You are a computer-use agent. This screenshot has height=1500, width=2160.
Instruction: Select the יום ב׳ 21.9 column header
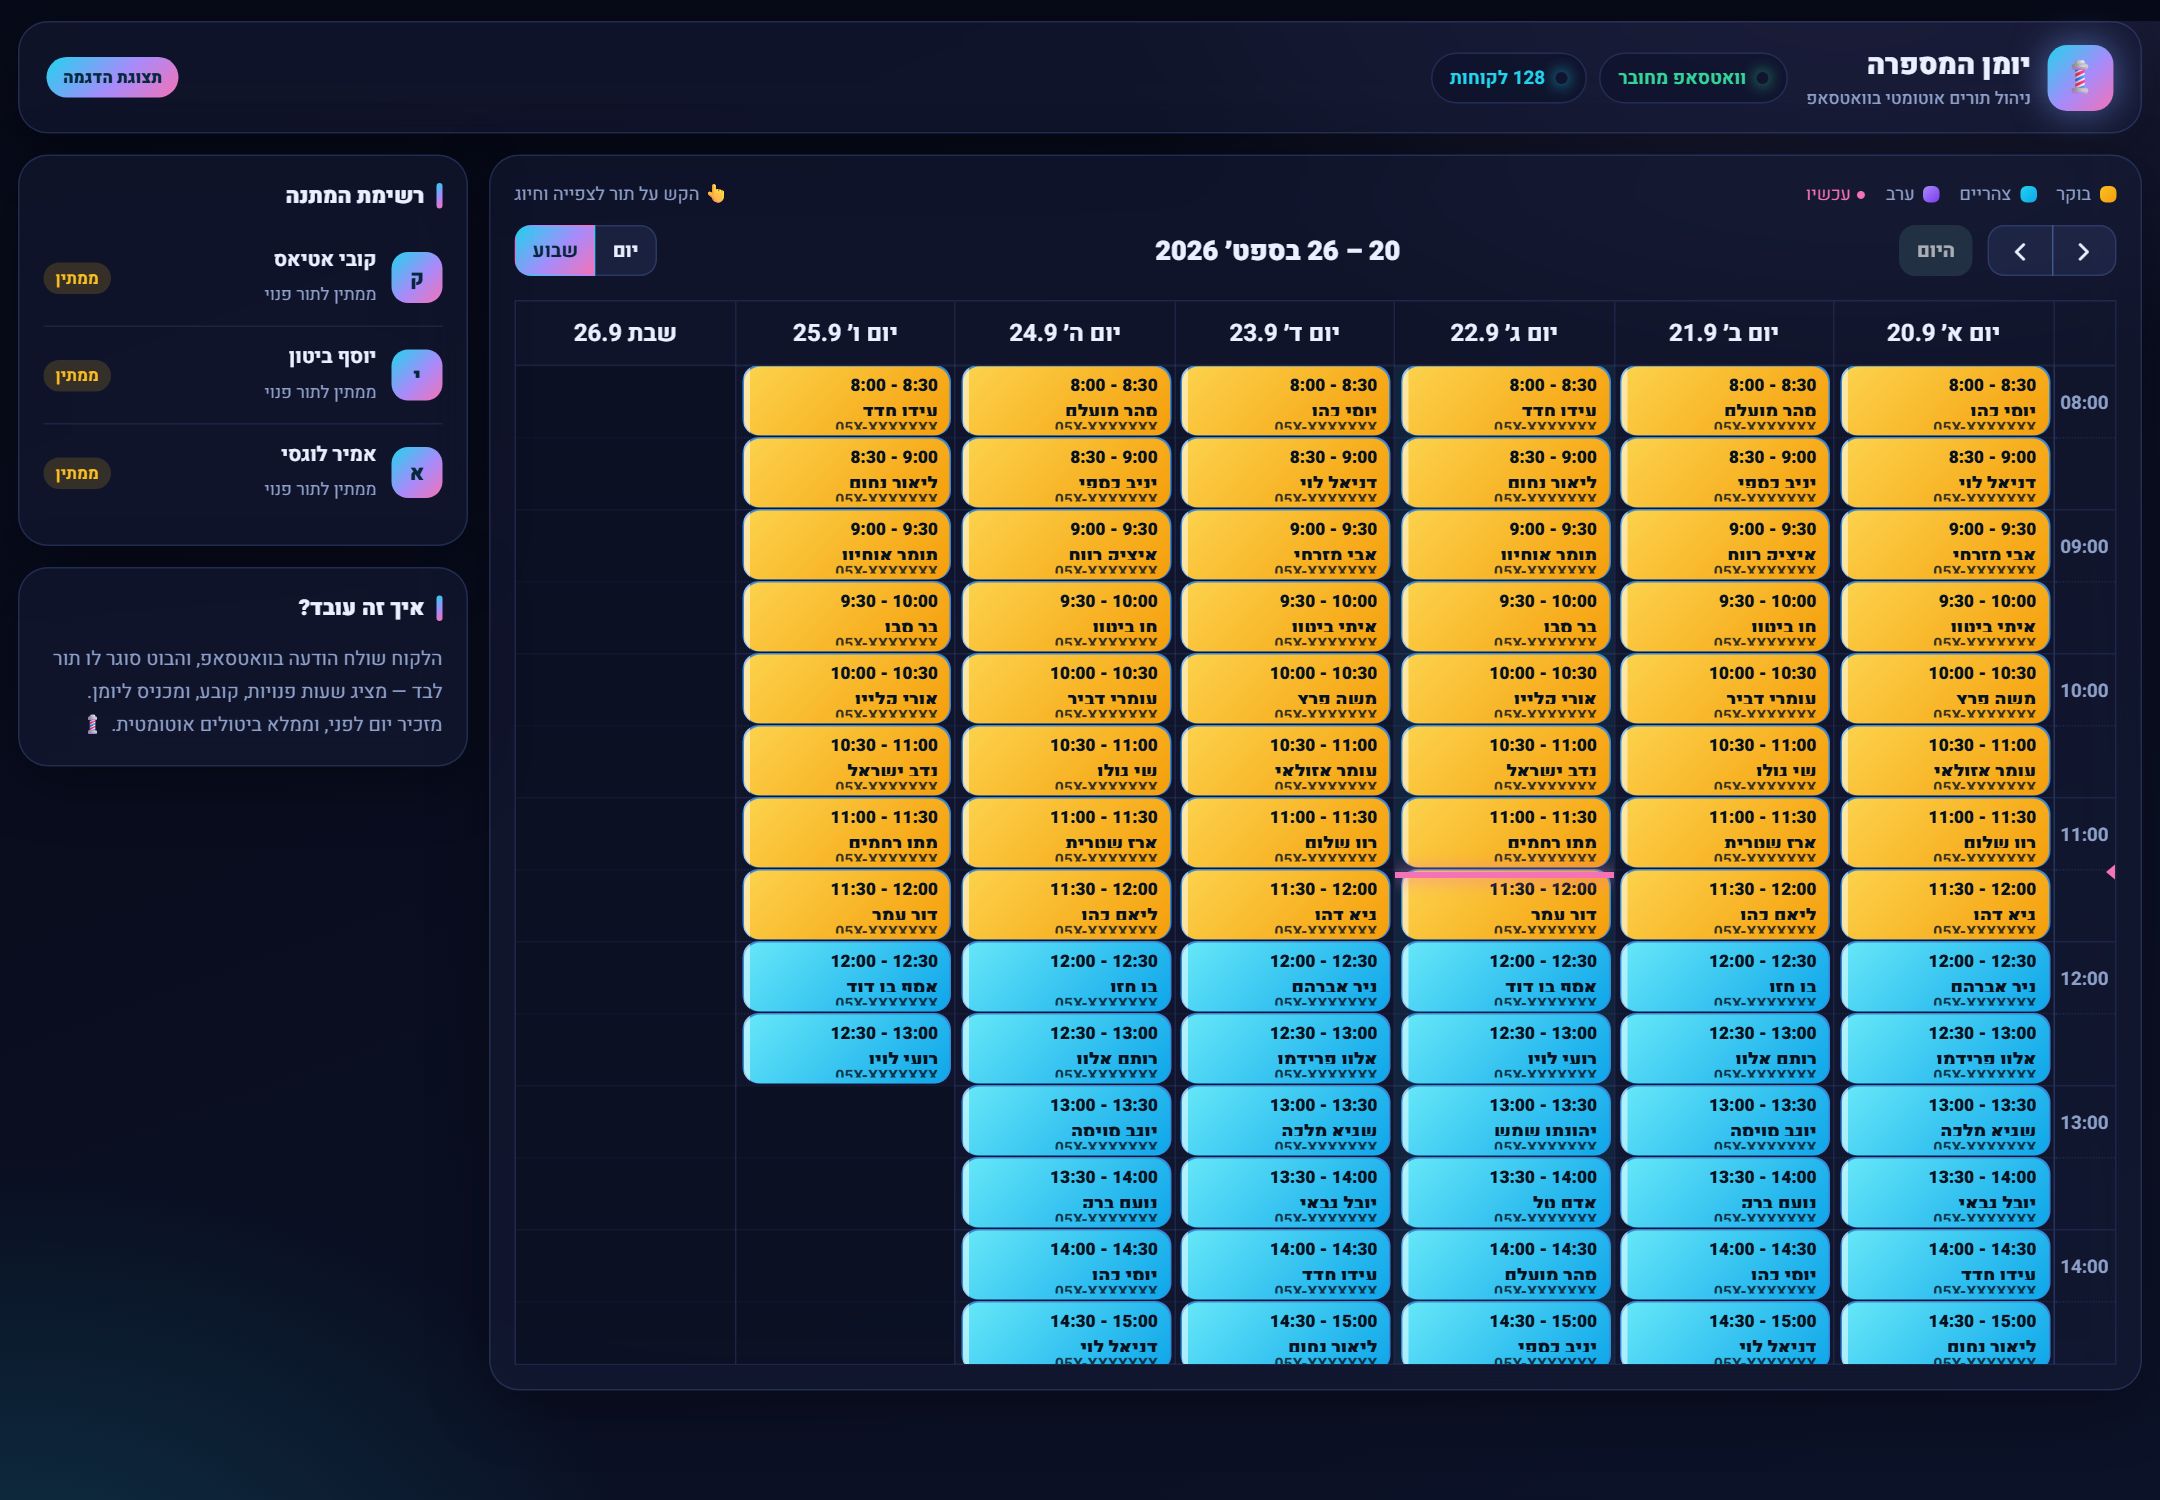tap(1724, 333)
